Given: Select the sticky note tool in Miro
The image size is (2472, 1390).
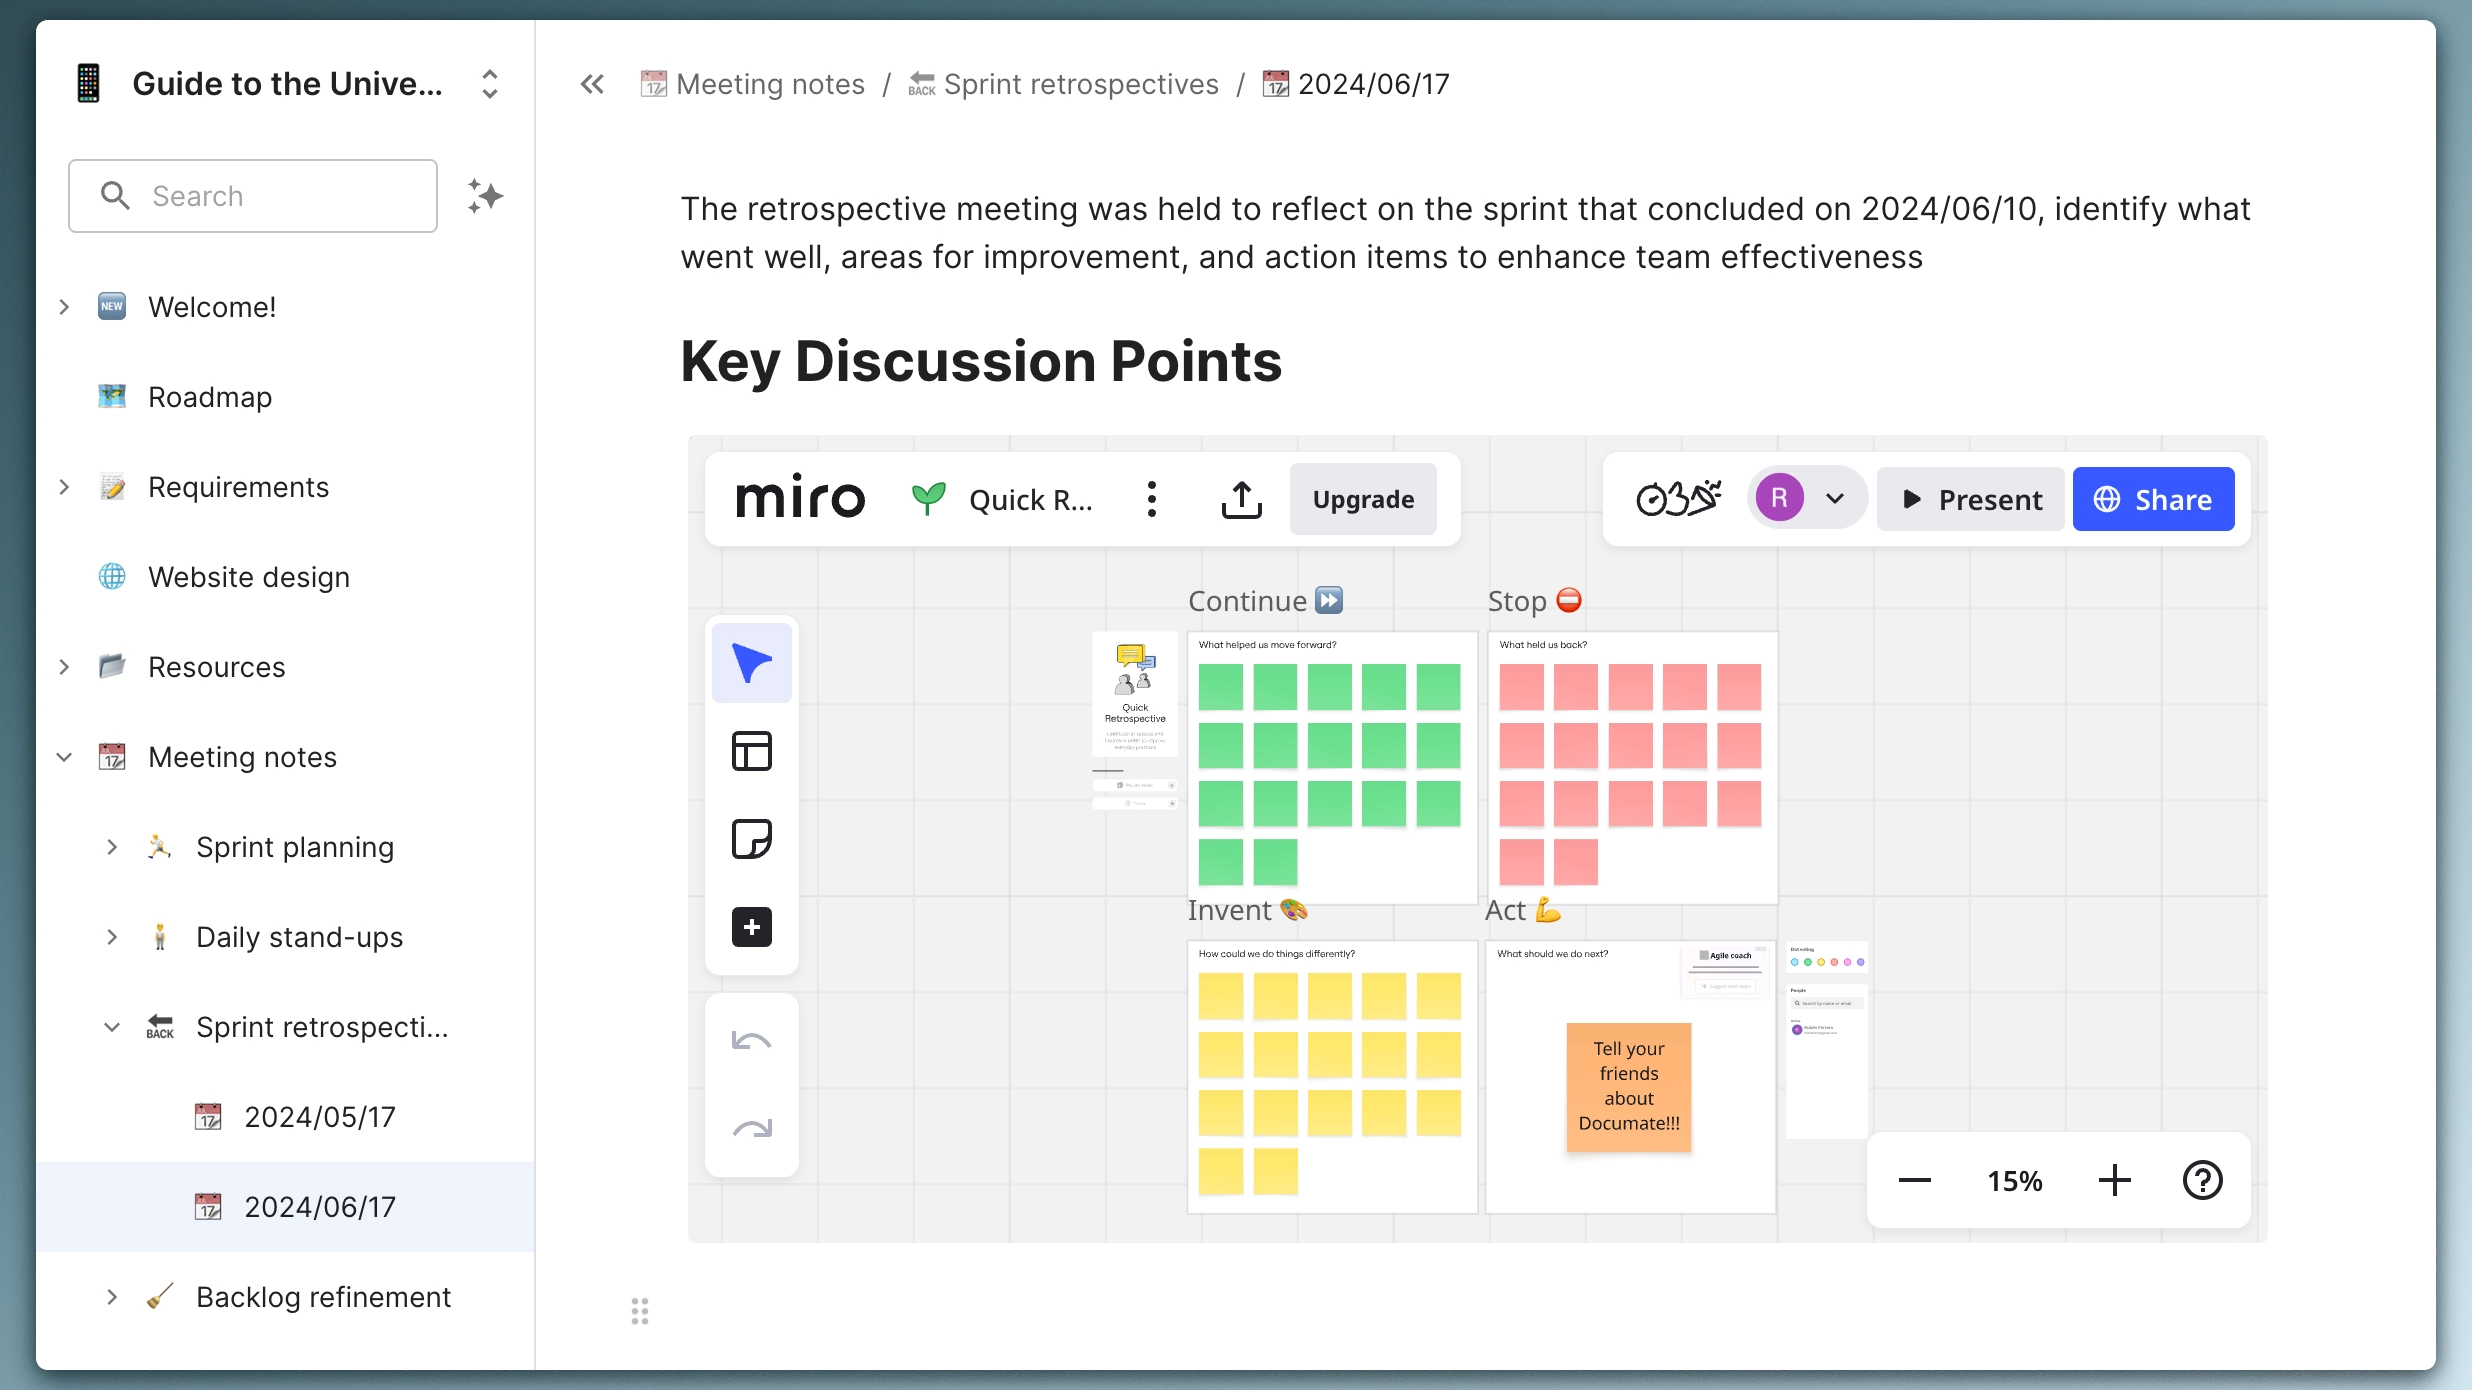Looking at the screenshot, I should pos(751,838).
